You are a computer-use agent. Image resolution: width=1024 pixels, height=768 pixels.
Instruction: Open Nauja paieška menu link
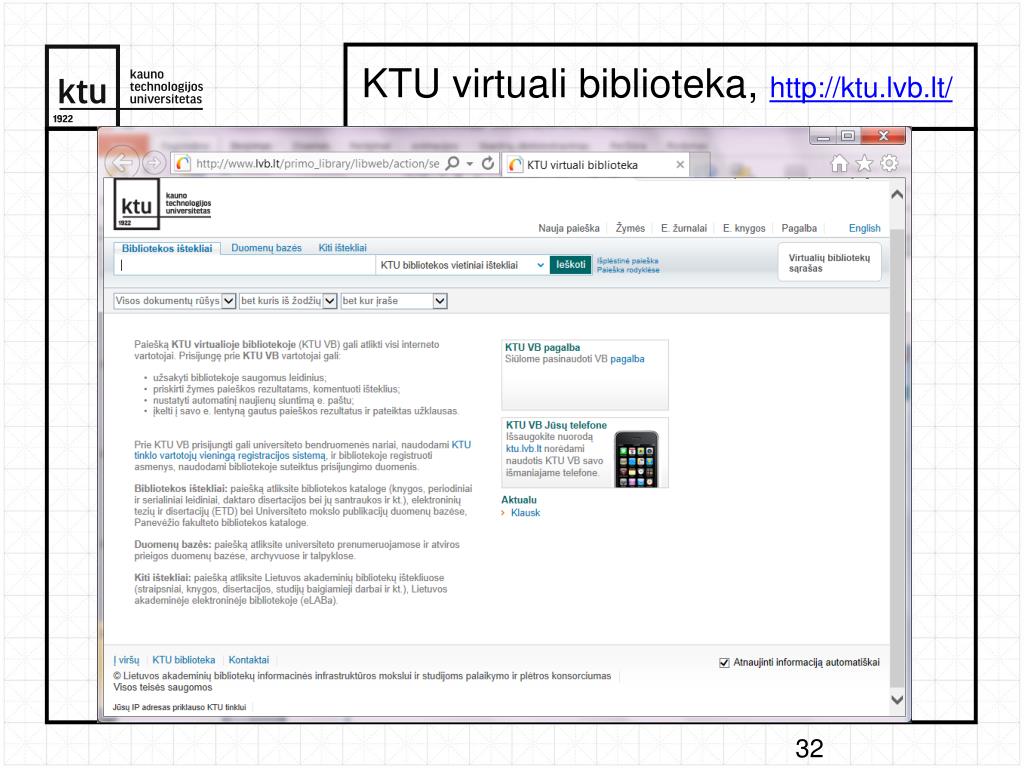pos(569,228)
